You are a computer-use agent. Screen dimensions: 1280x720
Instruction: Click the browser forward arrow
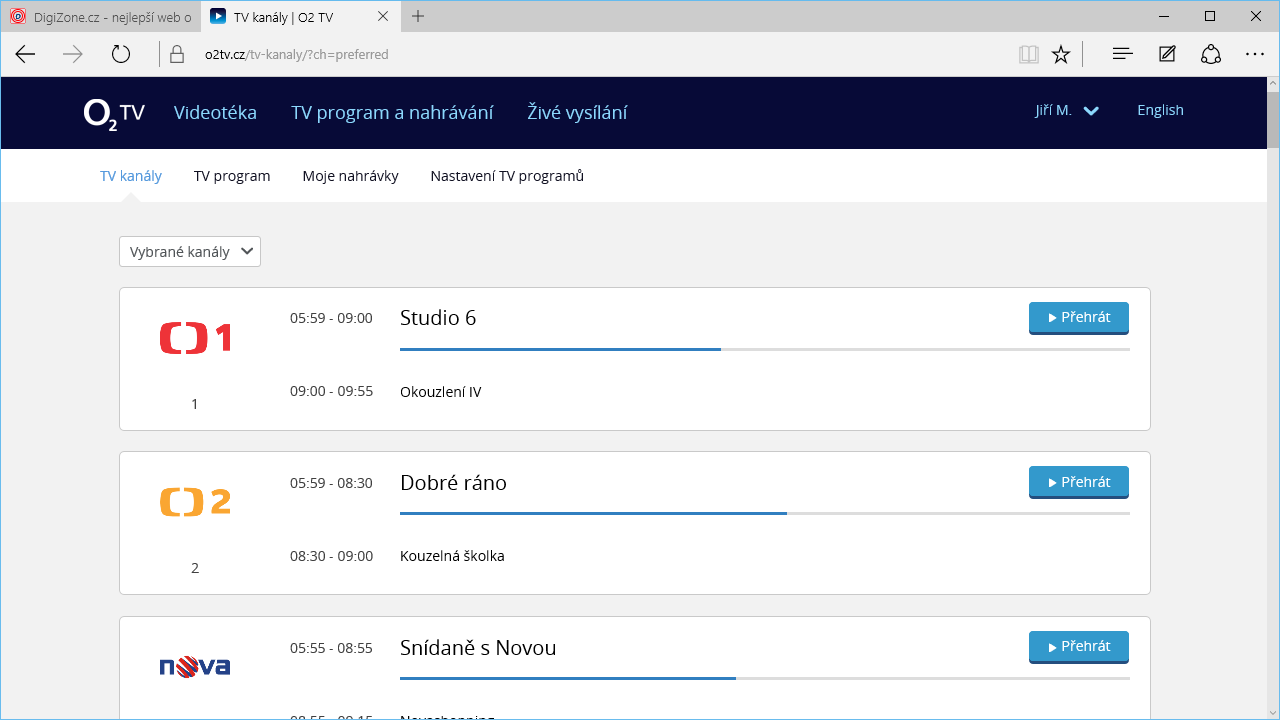73,54
